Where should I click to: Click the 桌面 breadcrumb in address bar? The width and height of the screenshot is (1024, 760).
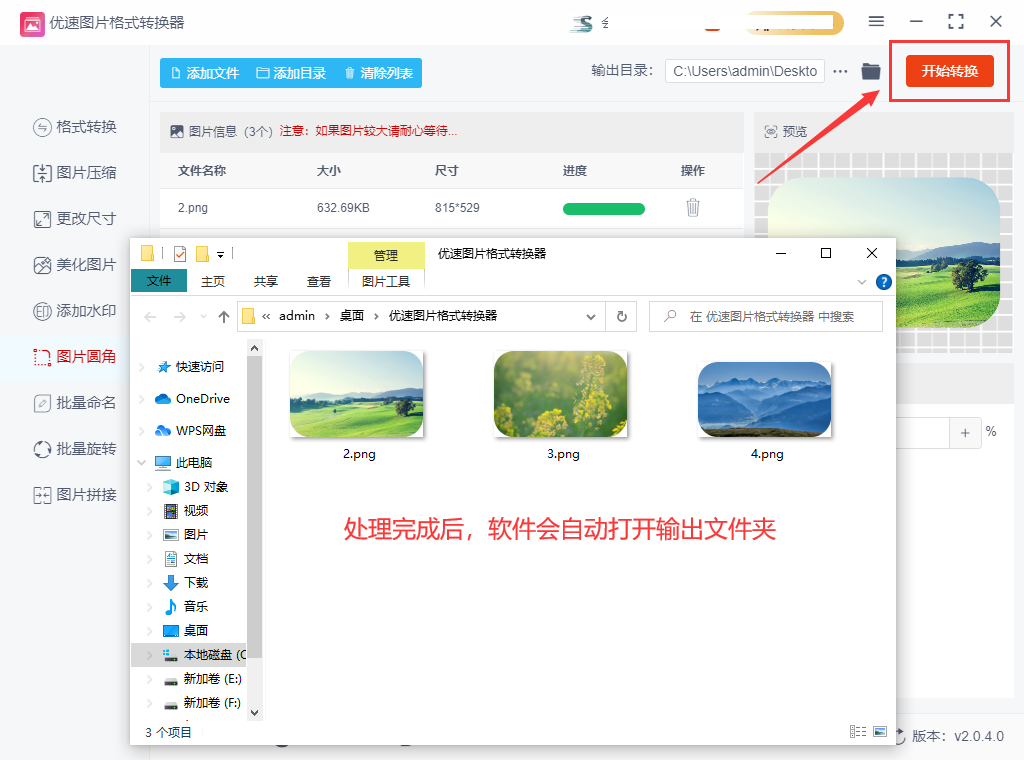351,316
